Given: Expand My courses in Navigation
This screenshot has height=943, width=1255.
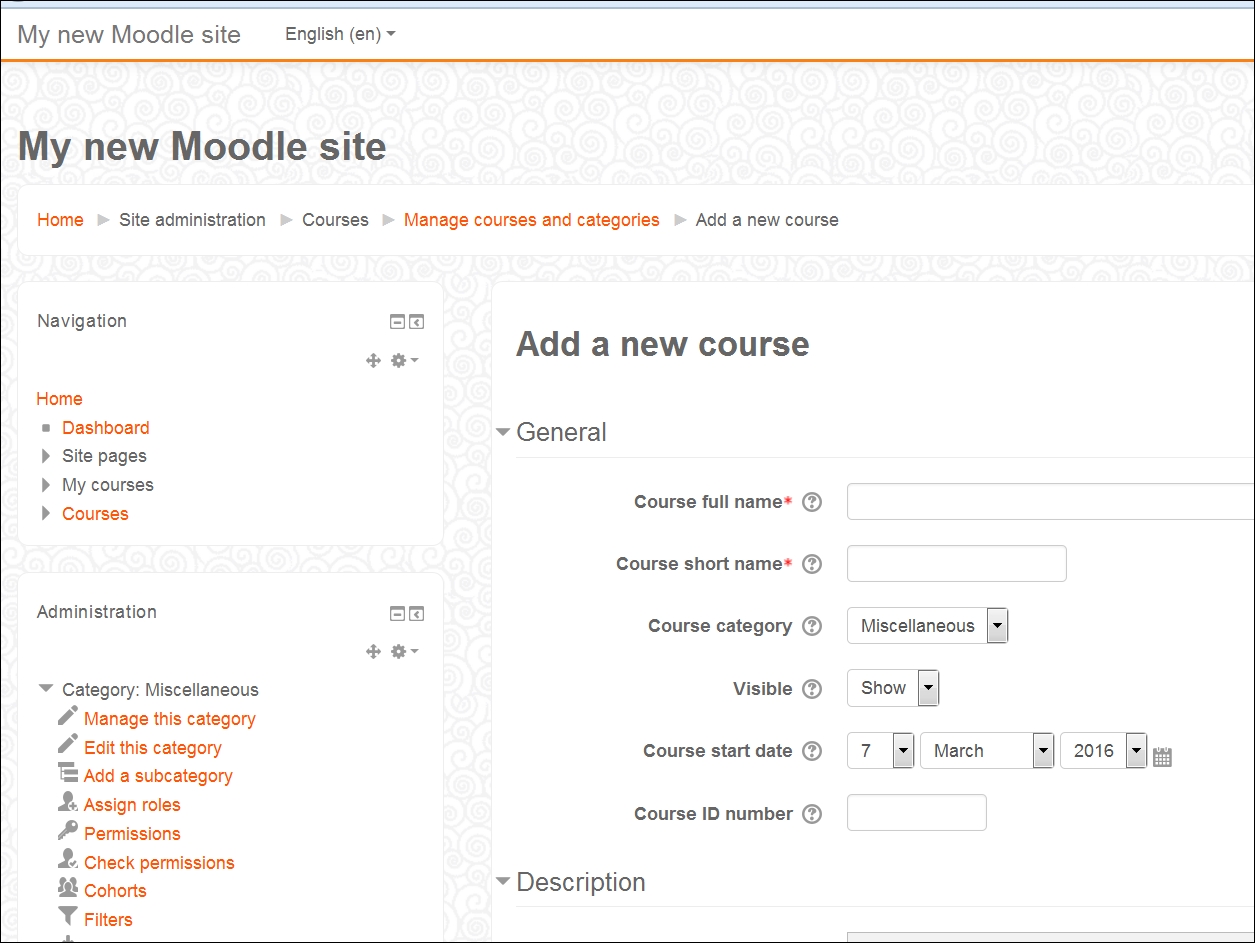Looking at the screenshot, I should (x=45, y=485).
